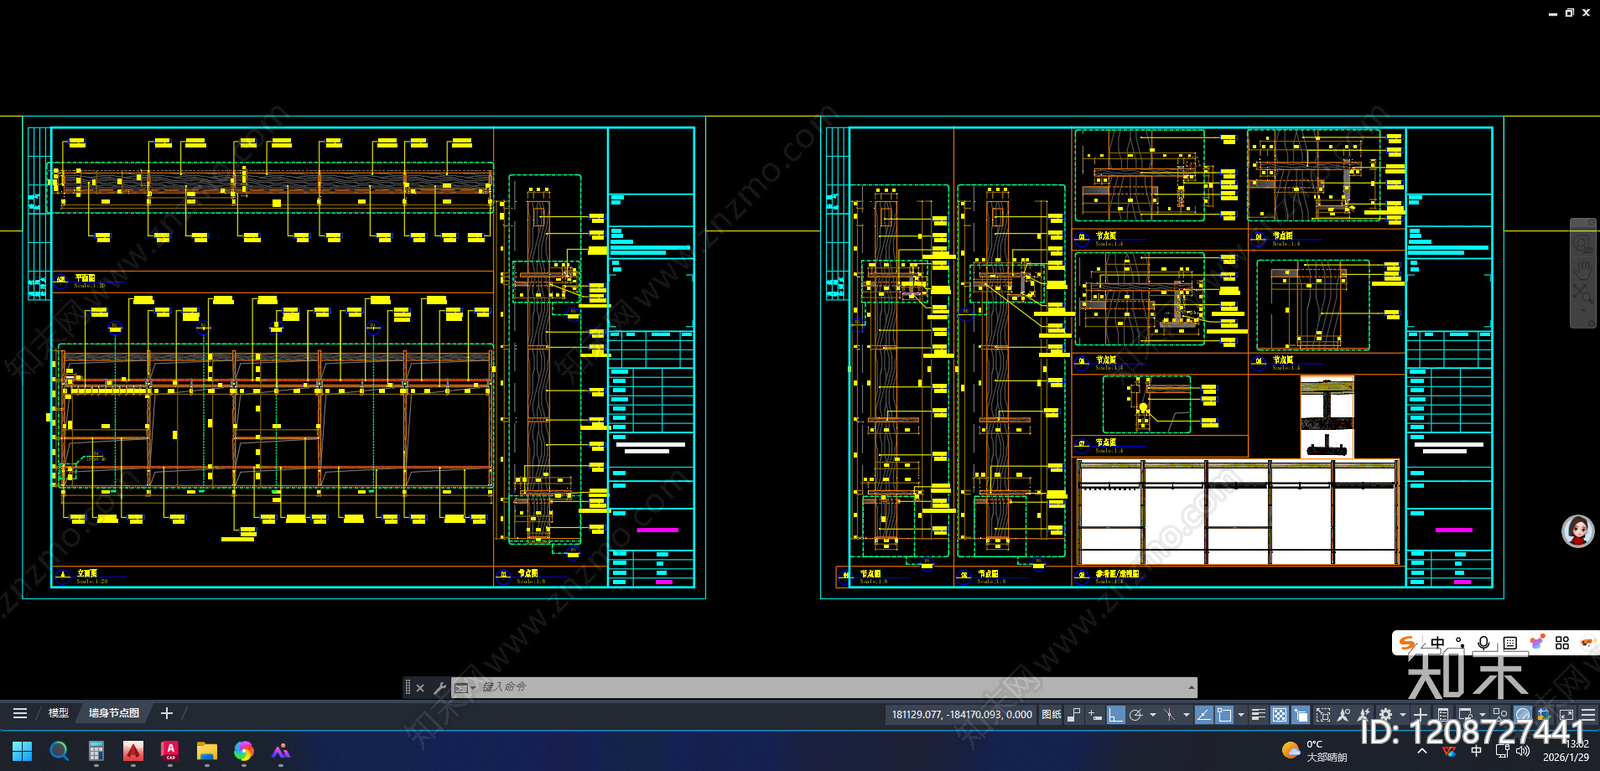
Task: Toggle ortho mode in status bar
Action: [x=1116, y=715]
